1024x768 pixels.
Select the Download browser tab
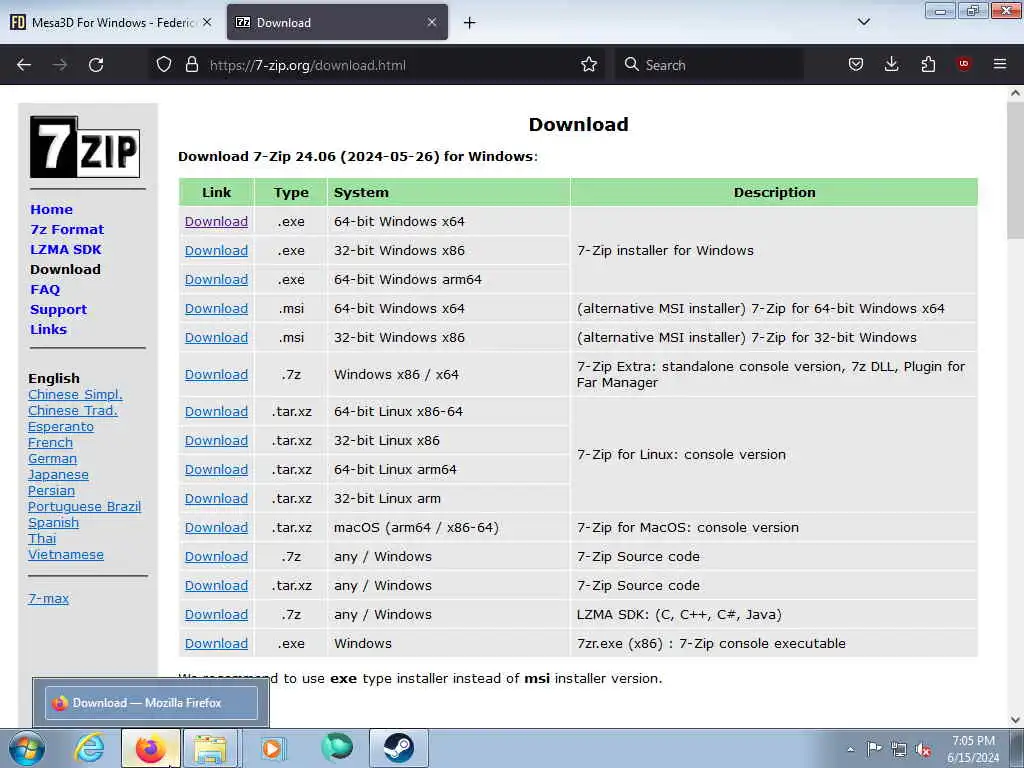click(338, 22)
